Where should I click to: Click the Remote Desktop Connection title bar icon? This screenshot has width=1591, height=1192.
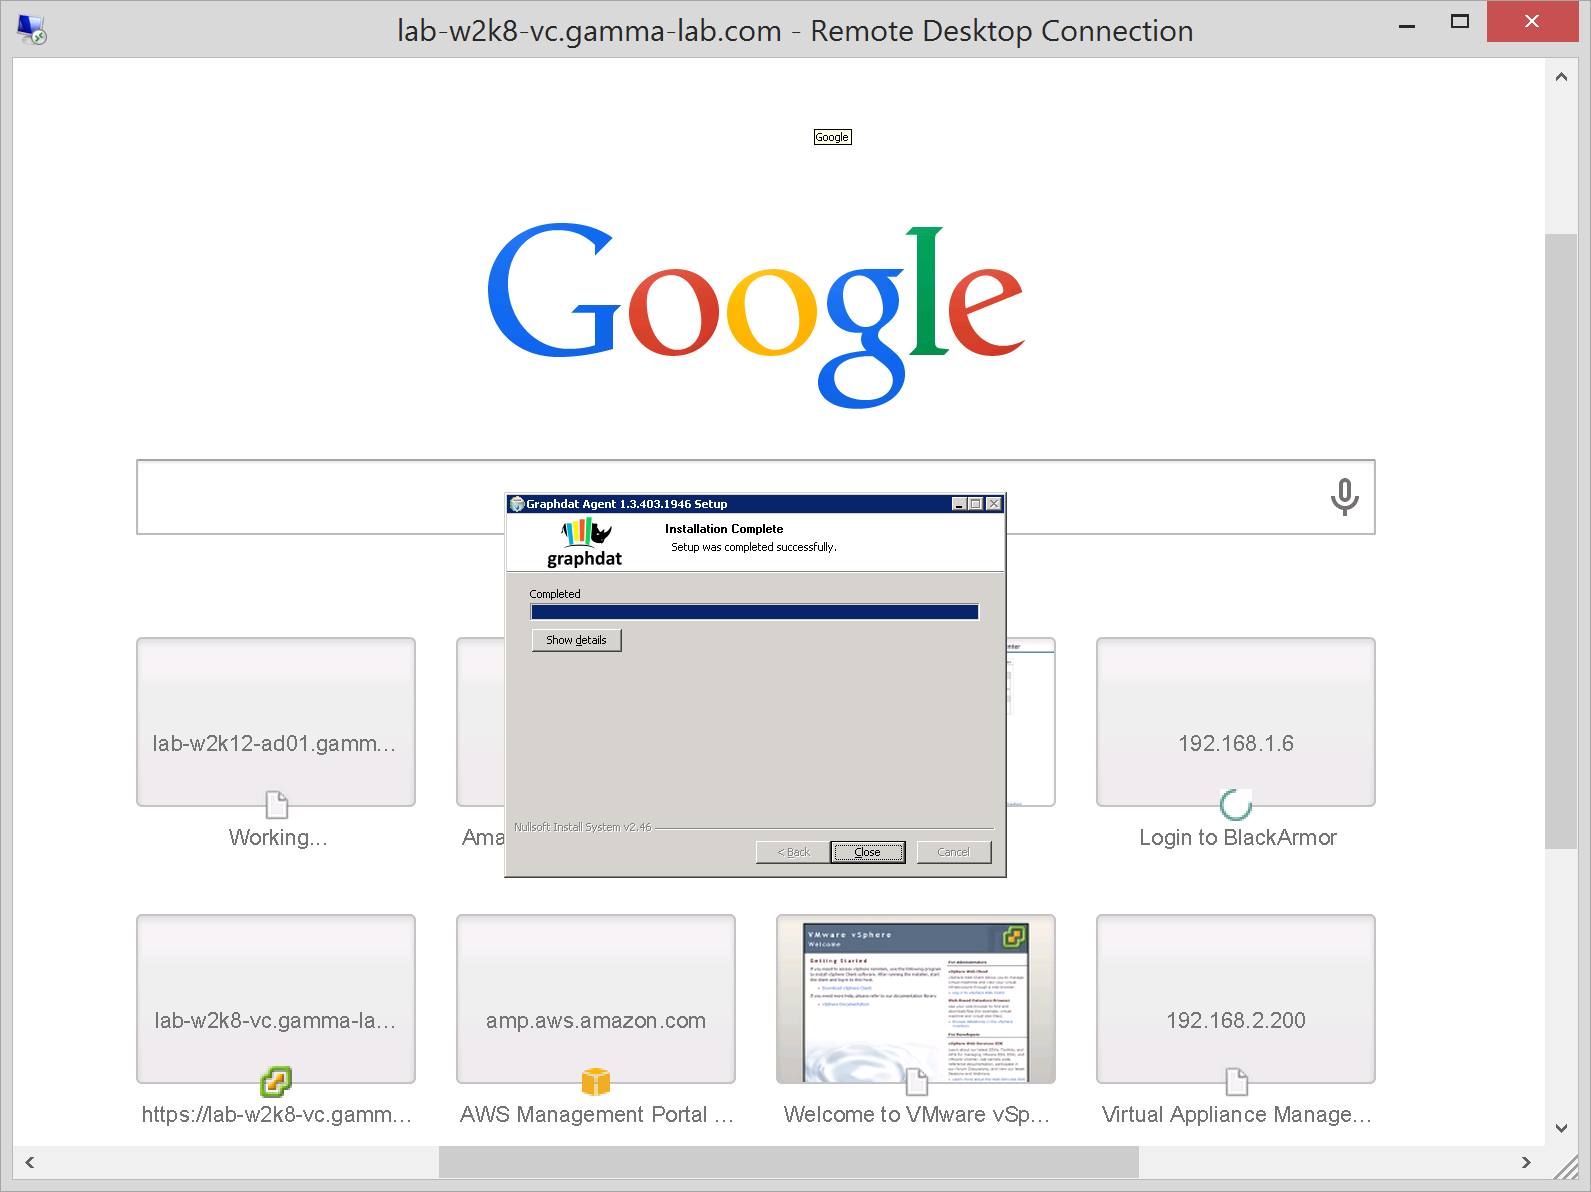(x=32, y=30)
